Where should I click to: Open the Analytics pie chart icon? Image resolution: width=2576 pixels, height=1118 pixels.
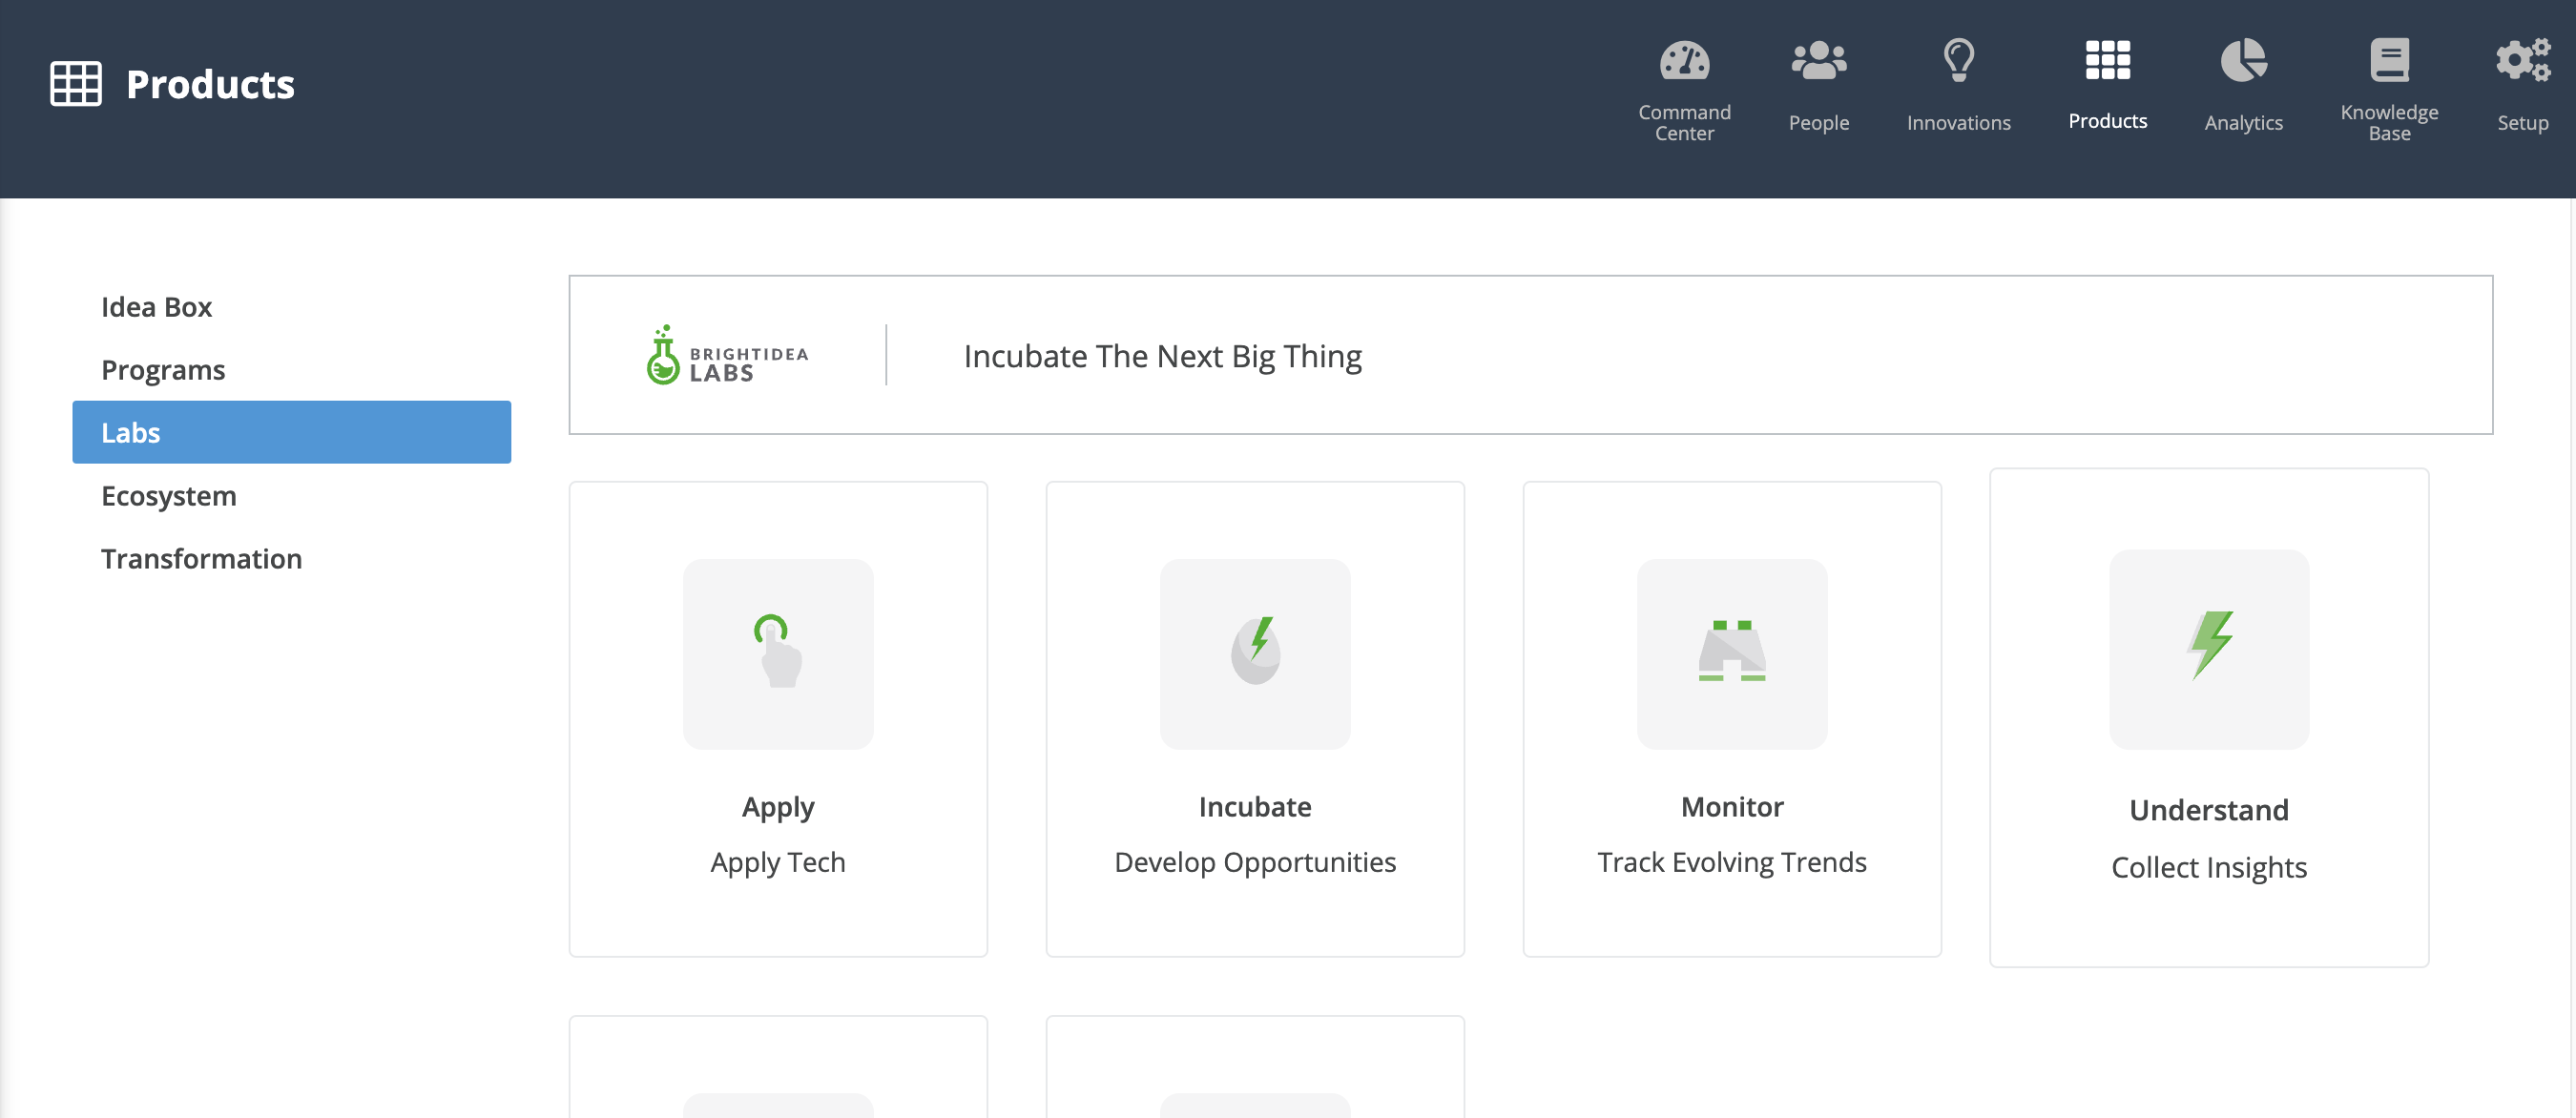(x=2243, y=60)
